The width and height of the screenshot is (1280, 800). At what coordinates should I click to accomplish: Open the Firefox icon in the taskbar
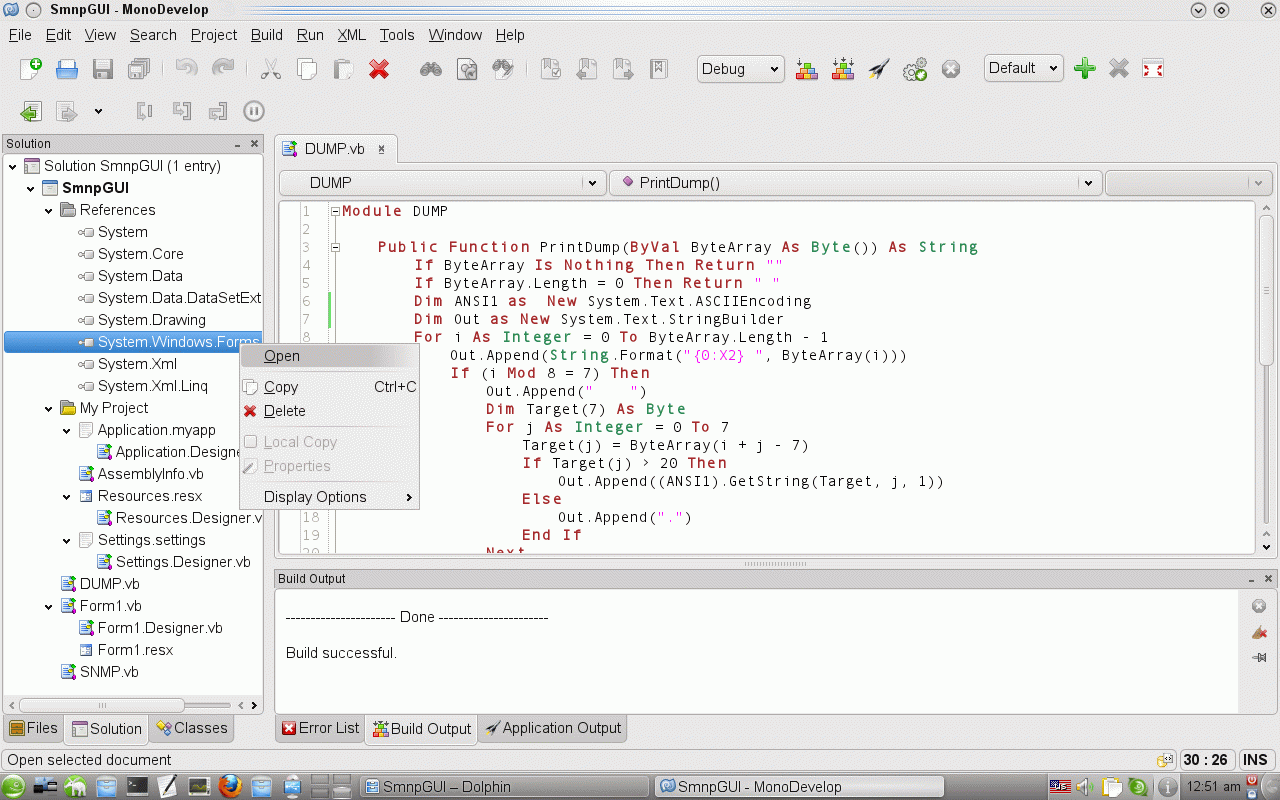coord(229,786)
